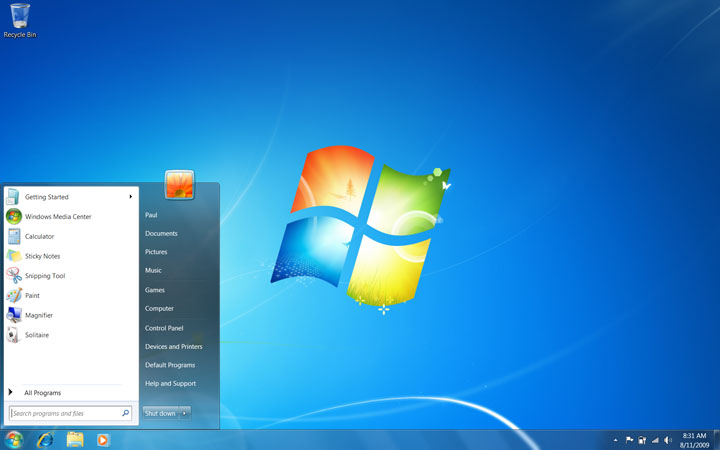
Task: Open Paint from the Start menu
Action: click(x=32, y=296)
